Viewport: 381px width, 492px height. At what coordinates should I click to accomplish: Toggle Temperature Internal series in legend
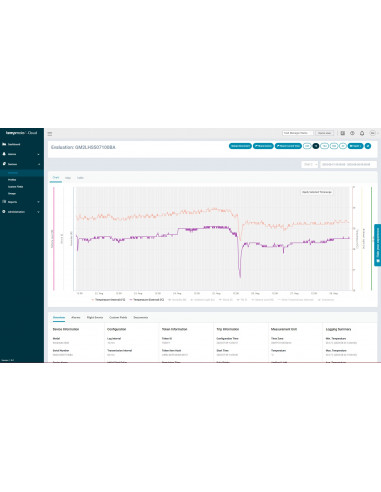108,300
